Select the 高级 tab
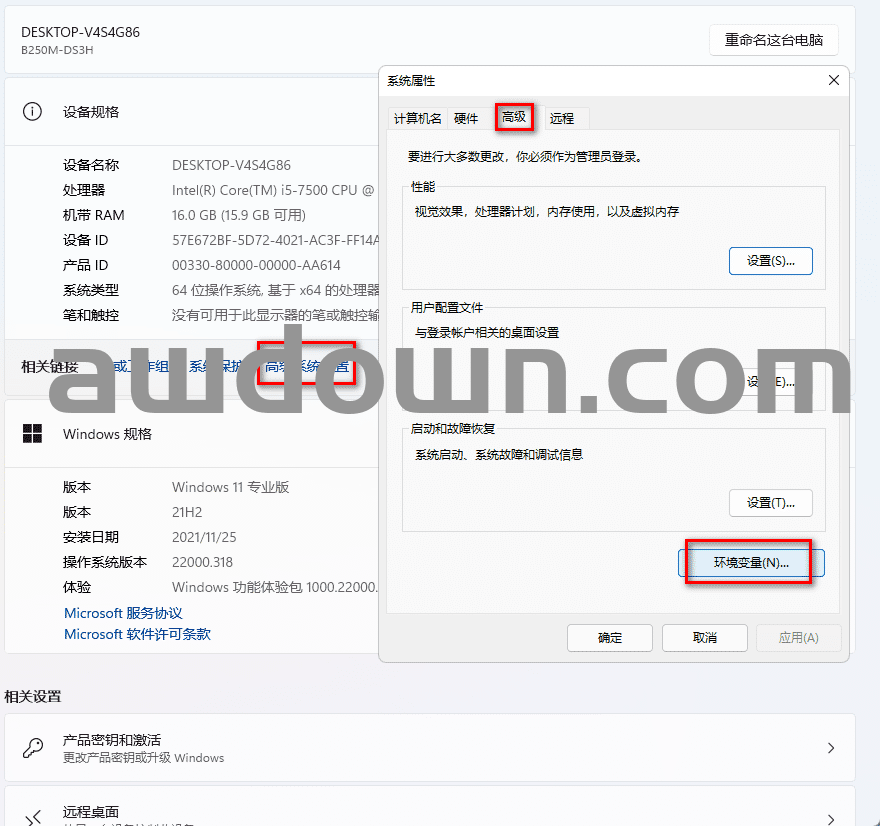Viewport: 880px width, 826px height. tap(514, 118)
